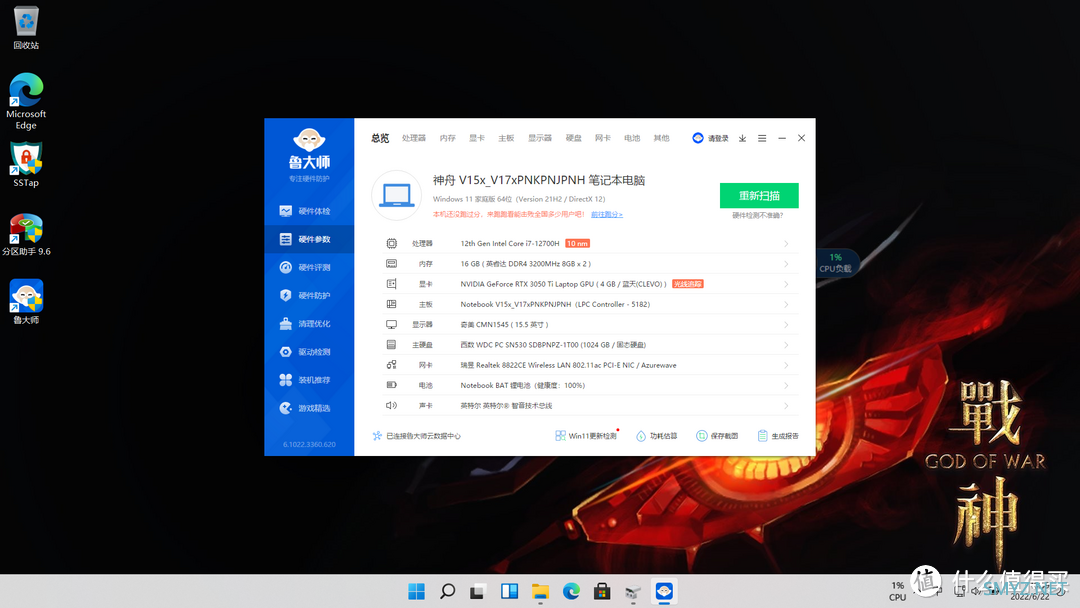Click 保存截图 in the bottom bar
The width and height of the screenshot is (1080, 608).
pos(717,436)
